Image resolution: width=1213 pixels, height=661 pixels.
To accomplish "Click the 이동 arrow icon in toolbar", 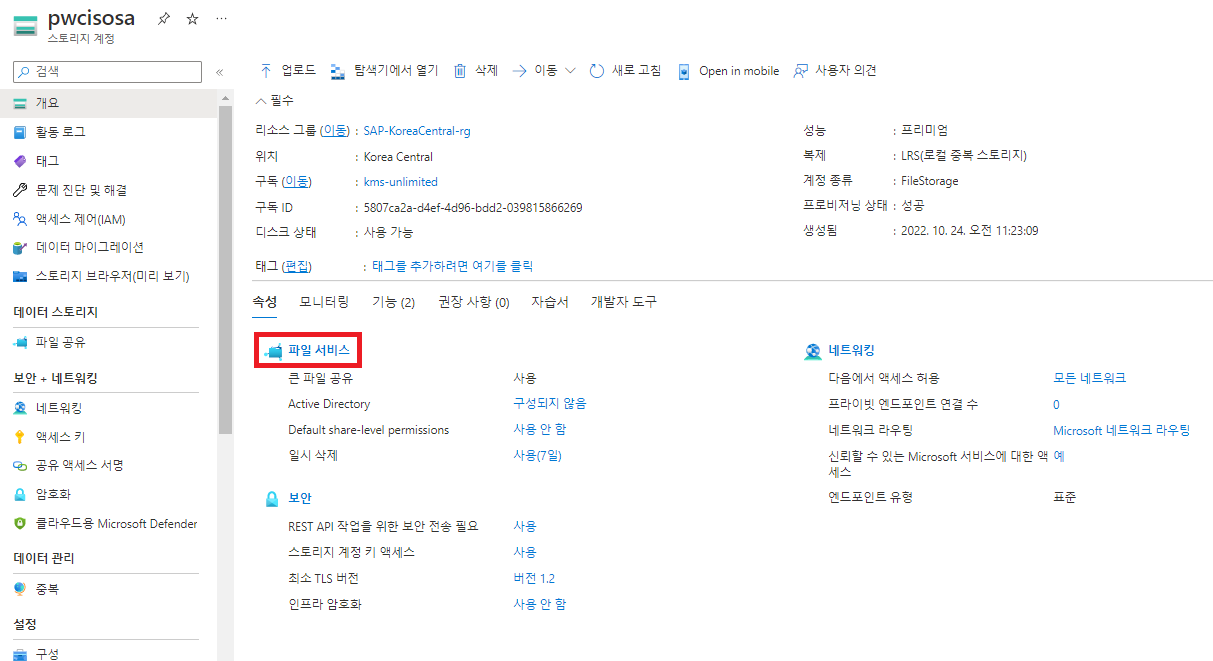I will [x=519, y=71].
